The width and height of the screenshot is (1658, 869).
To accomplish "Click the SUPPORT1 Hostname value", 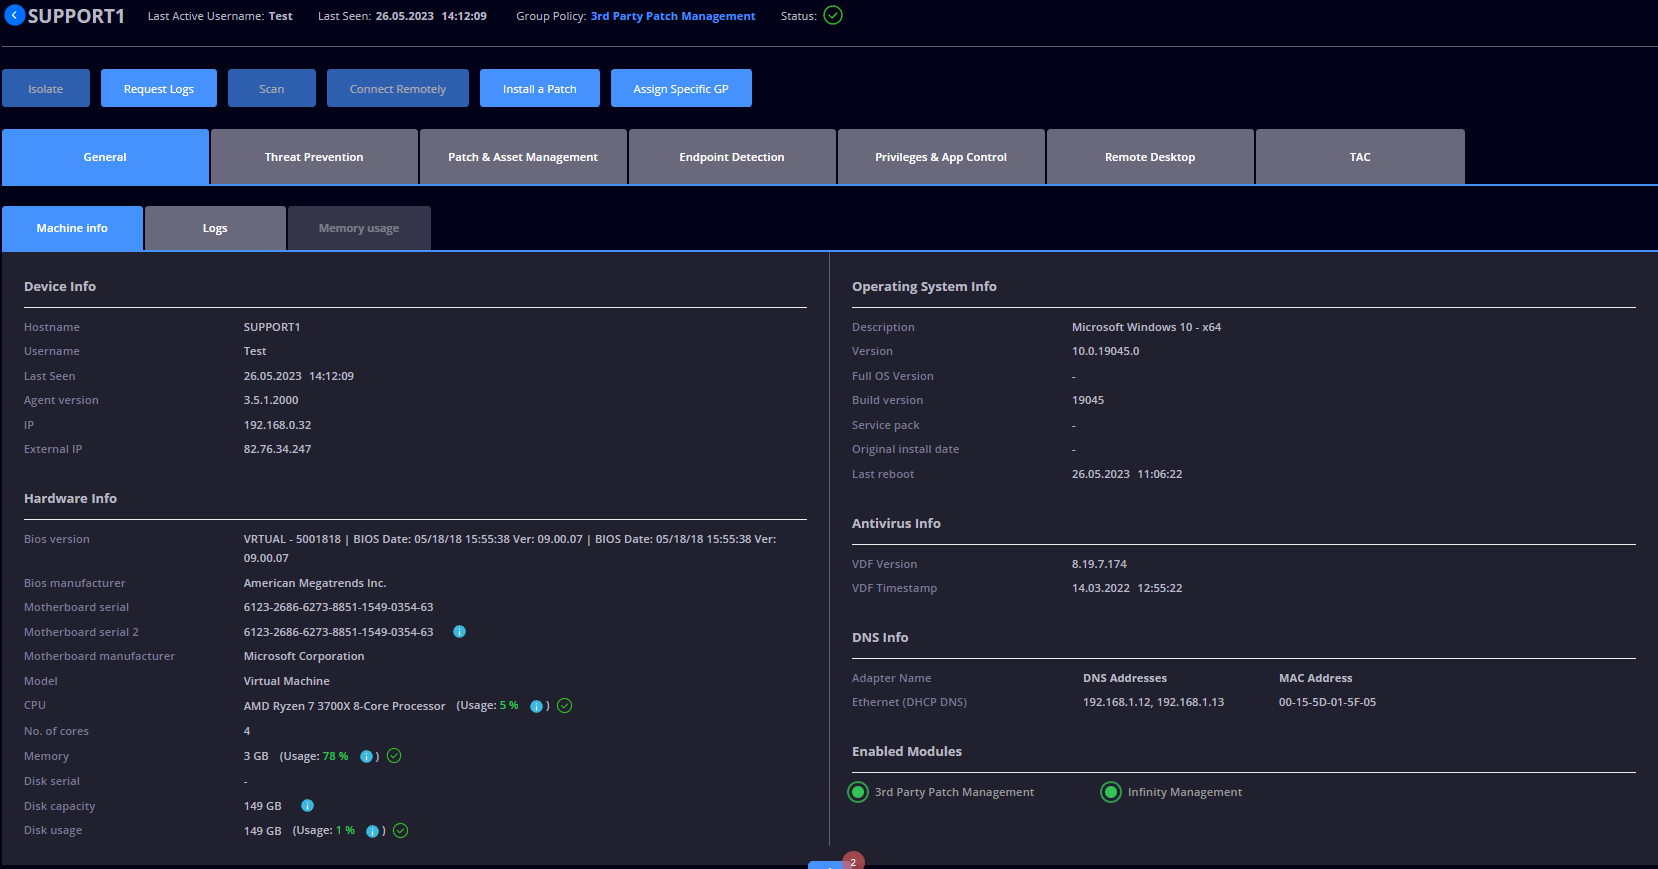I will pyautogui.click(x=272, y=327).
